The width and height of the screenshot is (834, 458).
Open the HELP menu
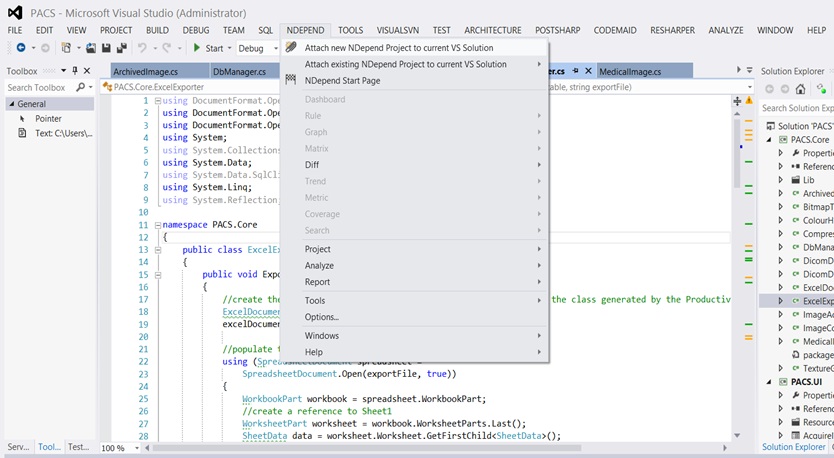click(x=816, y=30)
